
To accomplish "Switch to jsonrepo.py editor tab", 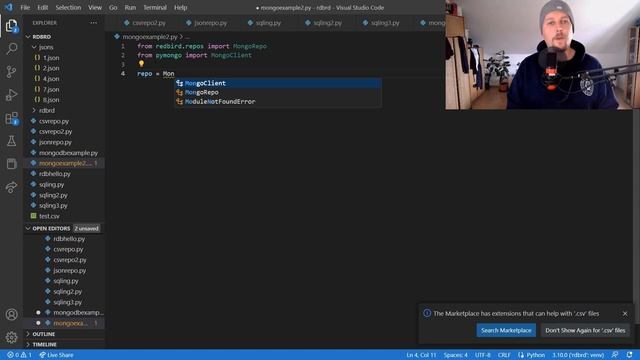I will (x=207, y=23).
